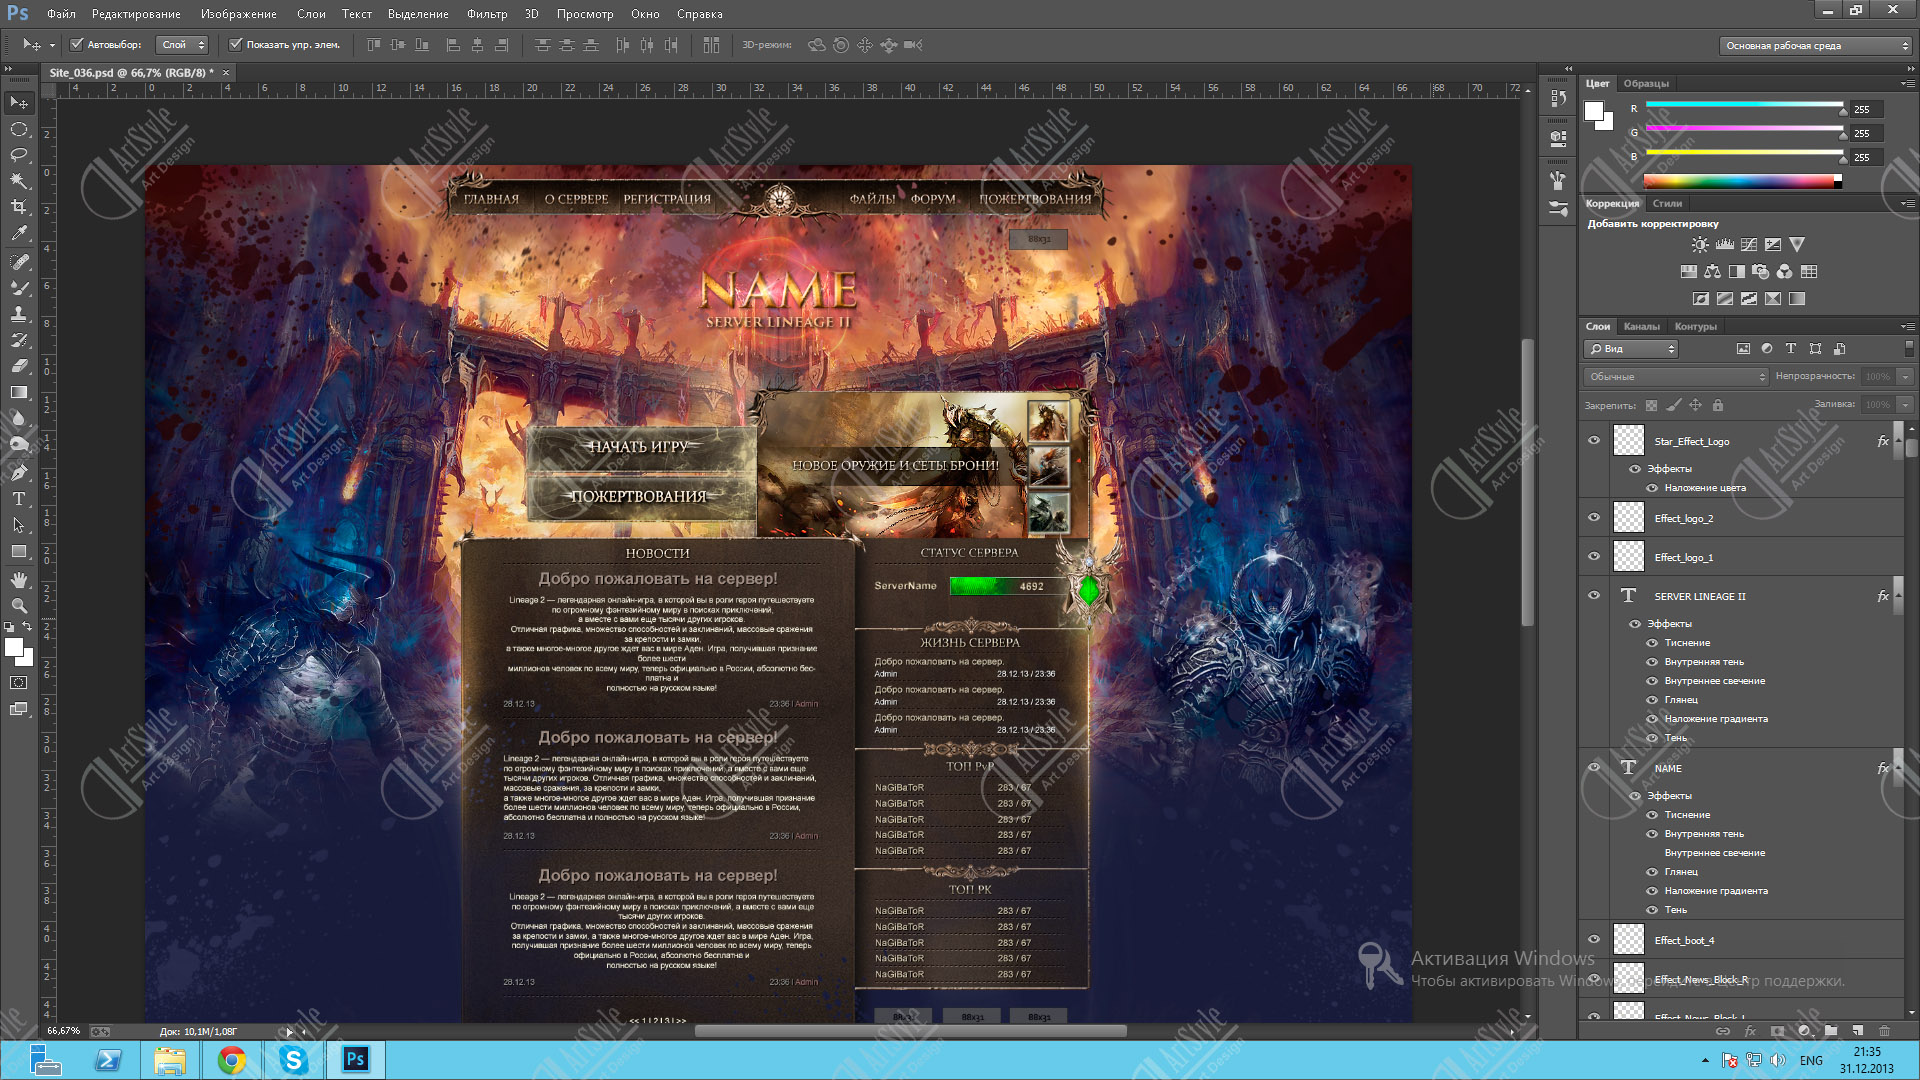This screenshot has height=1080, width=1920.
Task: Switch to the Styles tab
Action: click(x=1667, y=204)
